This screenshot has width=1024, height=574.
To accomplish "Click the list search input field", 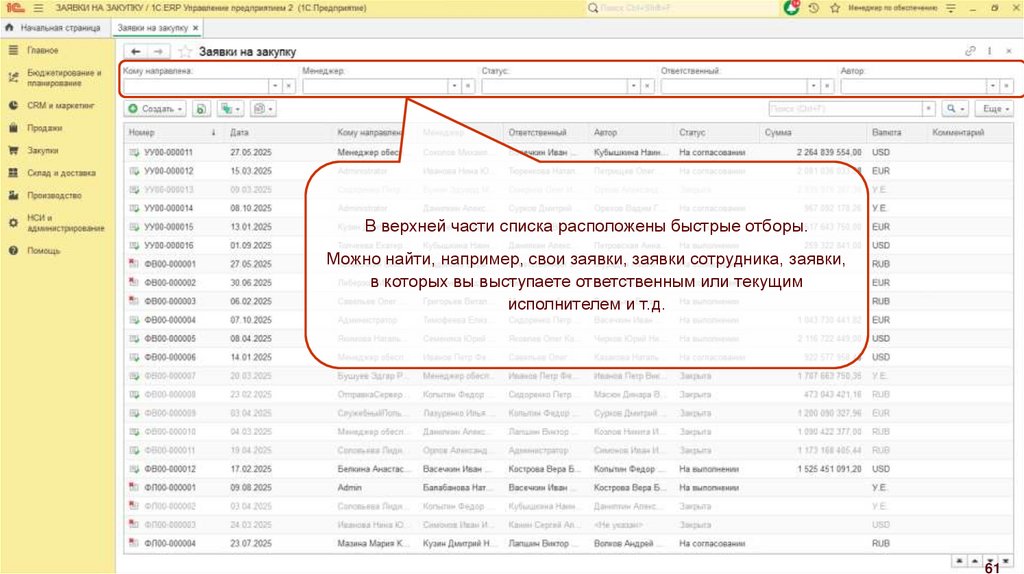I will pos(845,108).
